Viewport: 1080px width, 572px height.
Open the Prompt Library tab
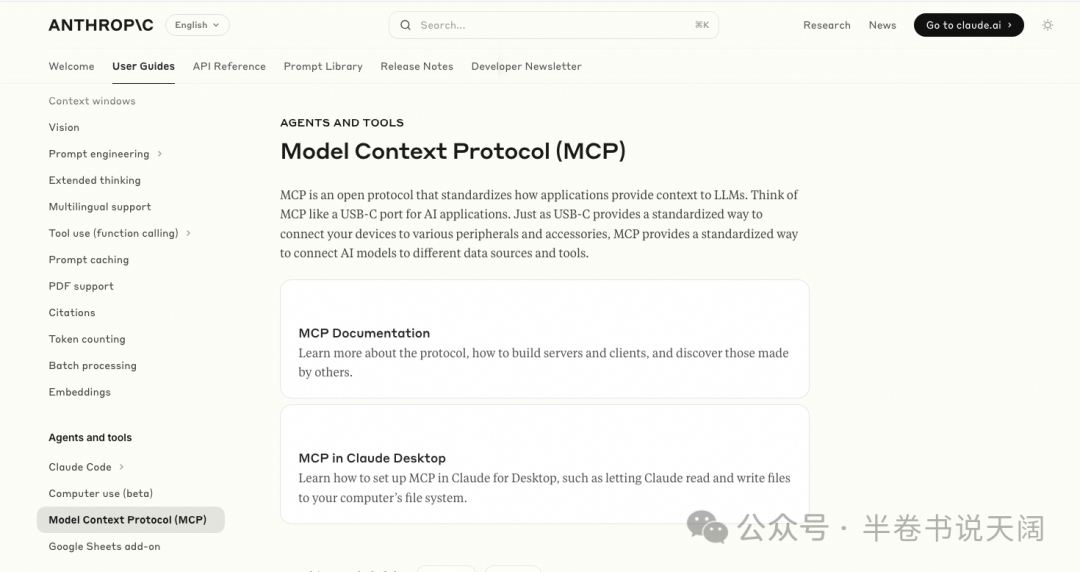coord(323,66)
